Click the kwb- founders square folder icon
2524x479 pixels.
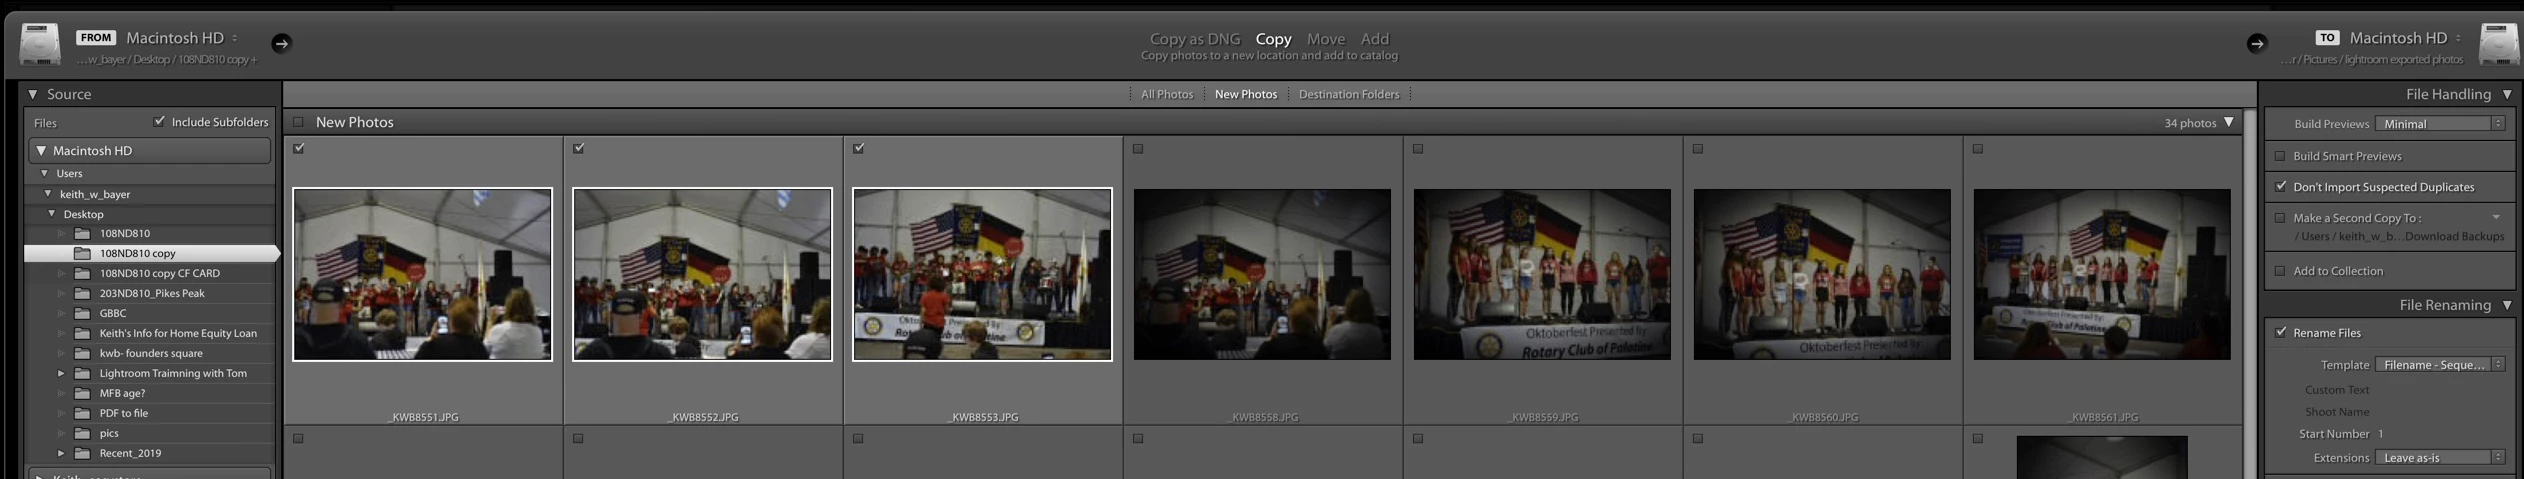click(x=83, y=353)
